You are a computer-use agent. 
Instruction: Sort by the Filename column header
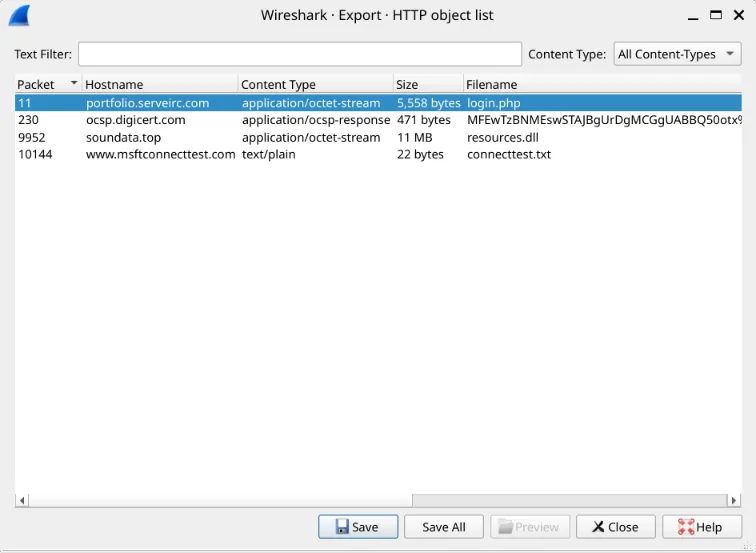[602, 84]
